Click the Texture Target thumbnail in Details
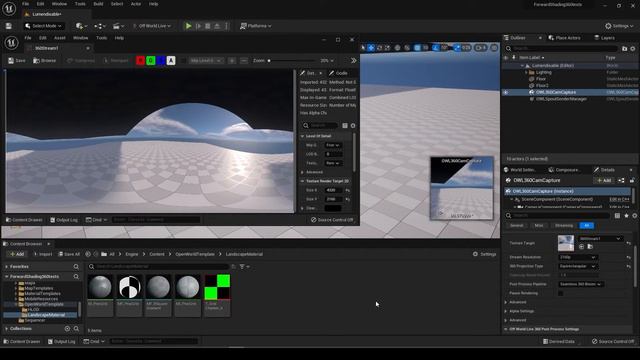The width and height of the screenshot is (640, 360). click(566, 243)
